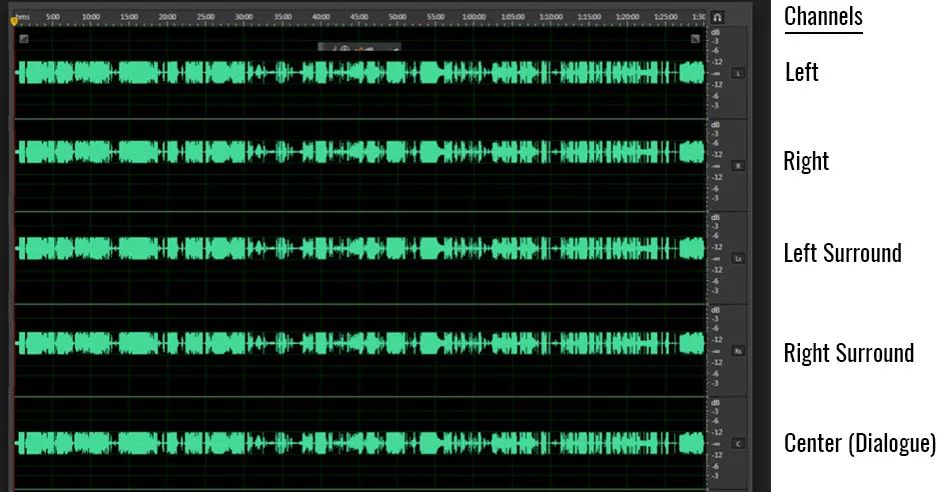Toggle the L channel enable button
The width and height of the screenshot is (943, 492).
click(739, 73)
